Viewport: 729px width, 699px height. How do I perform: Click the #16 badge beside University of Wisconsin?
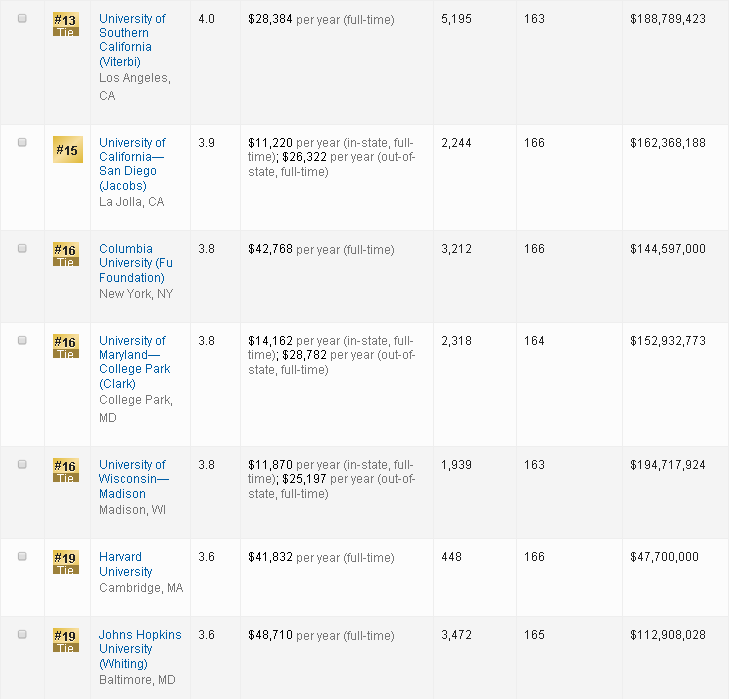65,470
